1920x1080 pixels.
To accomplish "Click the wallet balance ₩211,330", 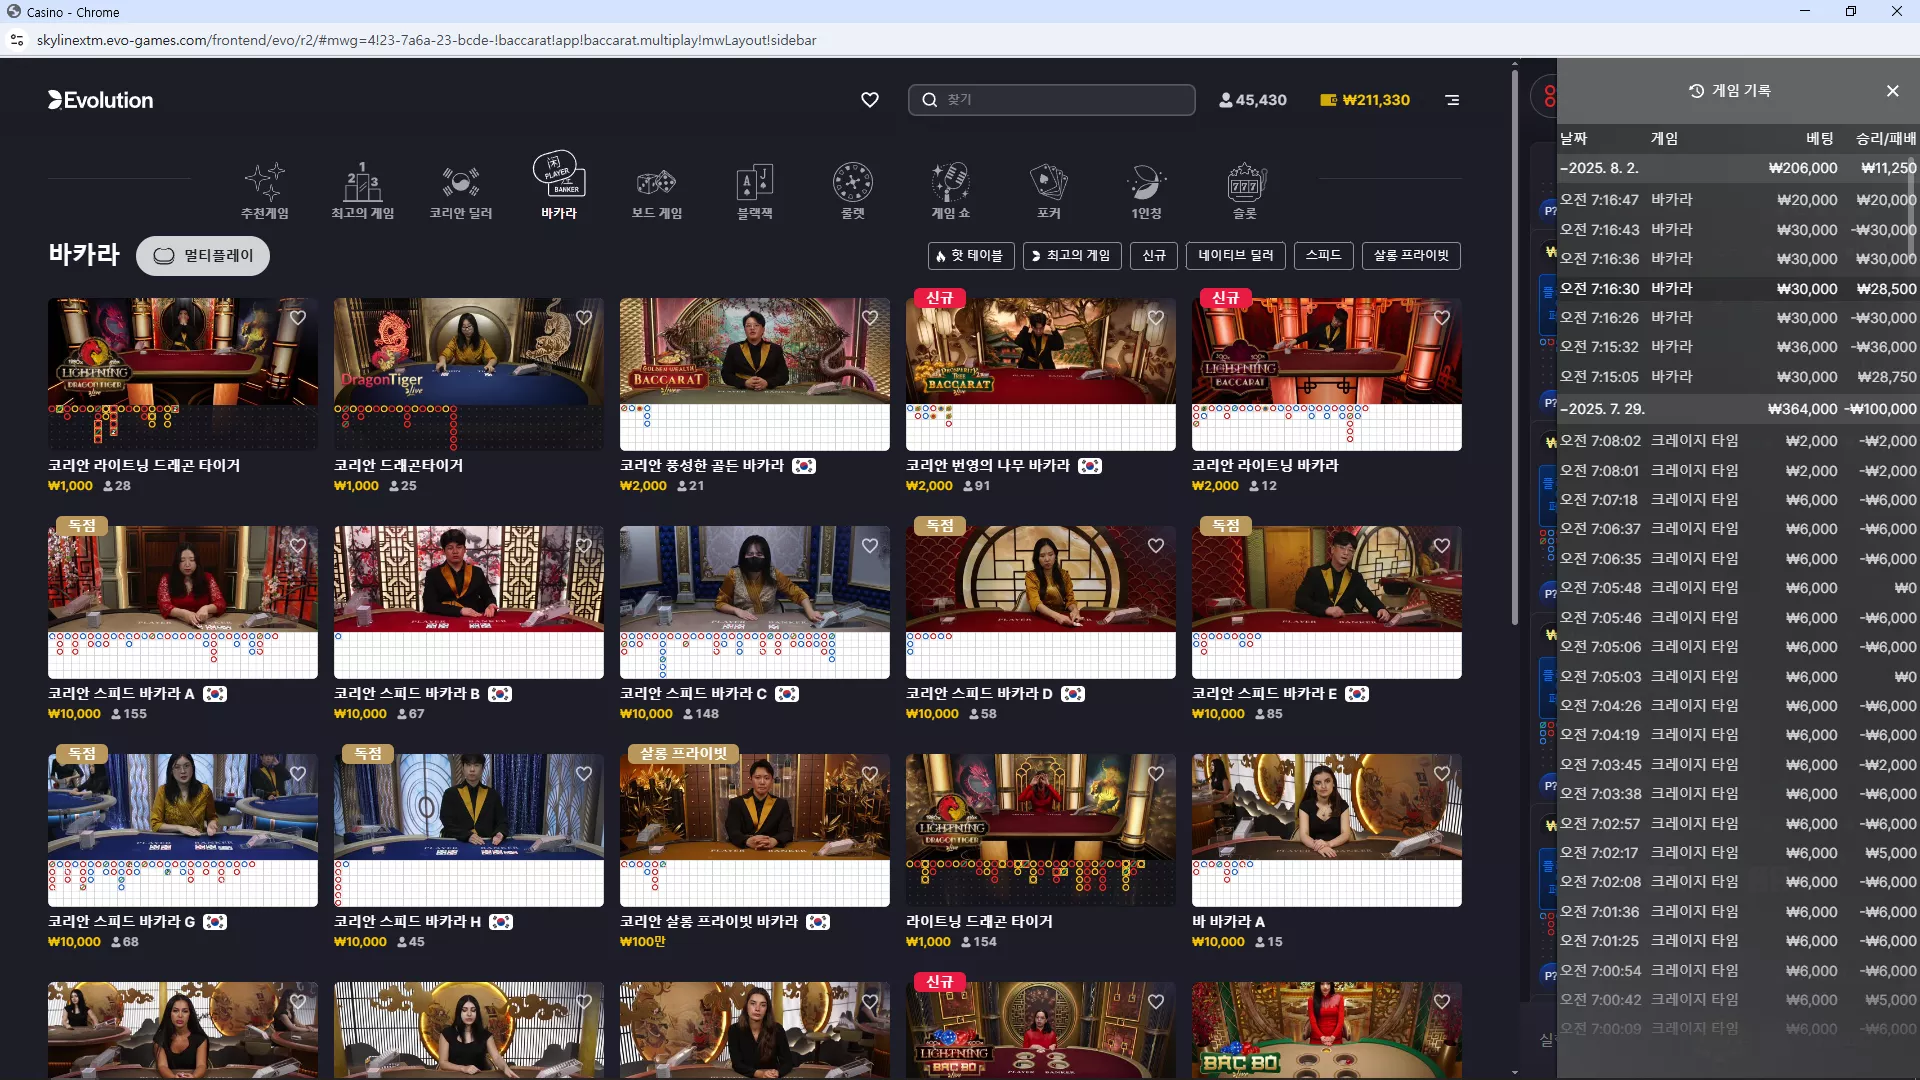I will [x=1365, y=100].
